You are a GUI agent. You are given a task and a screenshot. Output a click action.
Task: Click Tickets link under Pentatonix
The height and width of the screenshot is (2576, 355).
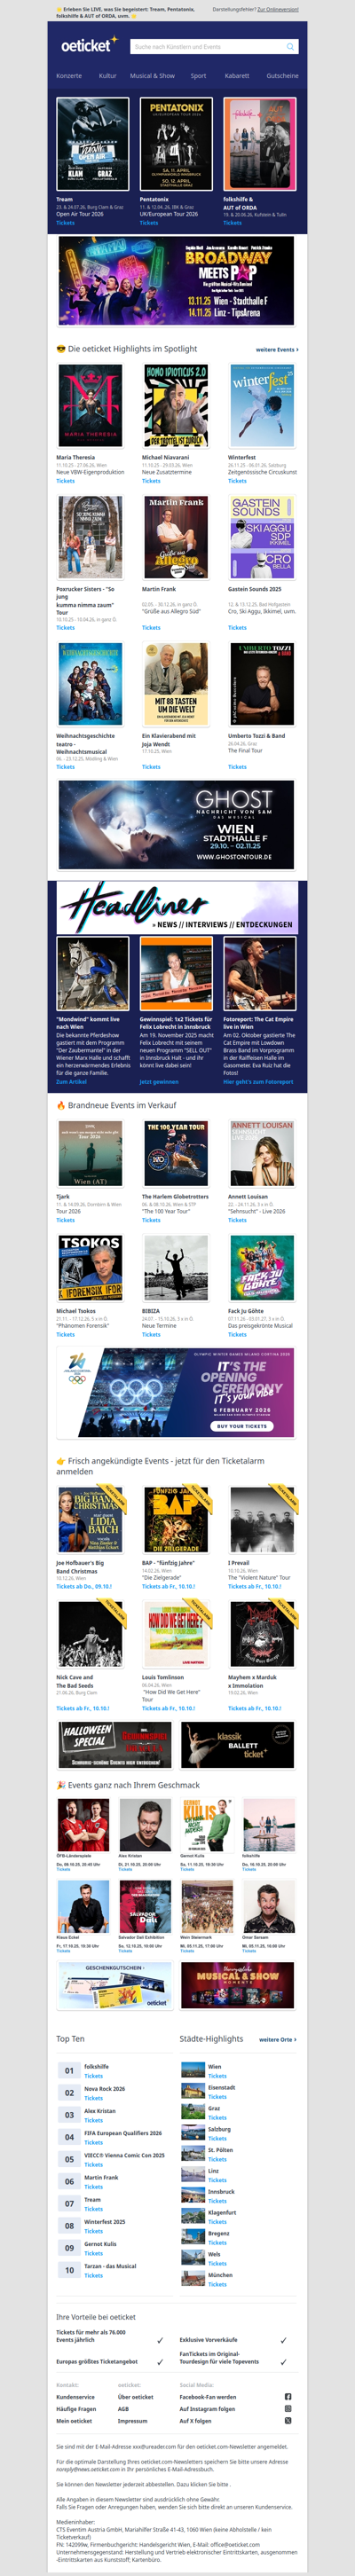click(x=149, y=223)
